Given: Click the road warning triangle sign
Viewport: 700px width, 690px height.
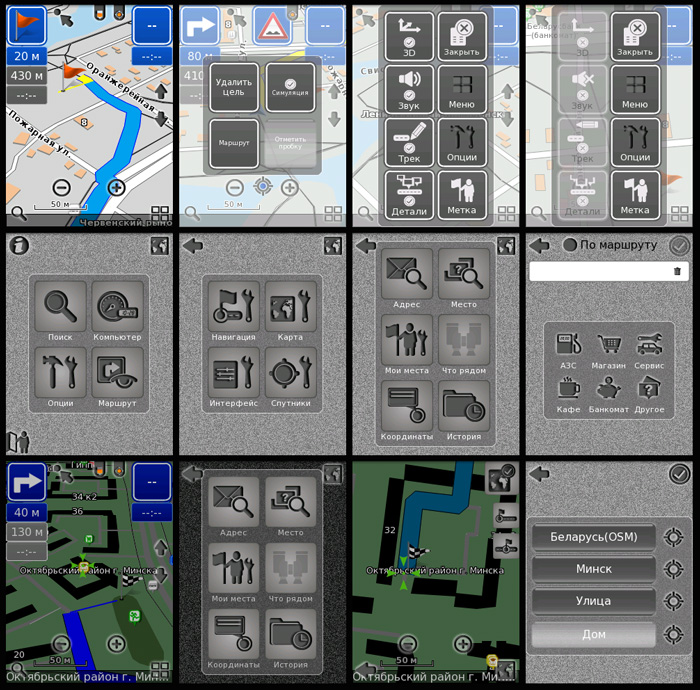Looking at the screenshot, I should (x=272, y=24).
